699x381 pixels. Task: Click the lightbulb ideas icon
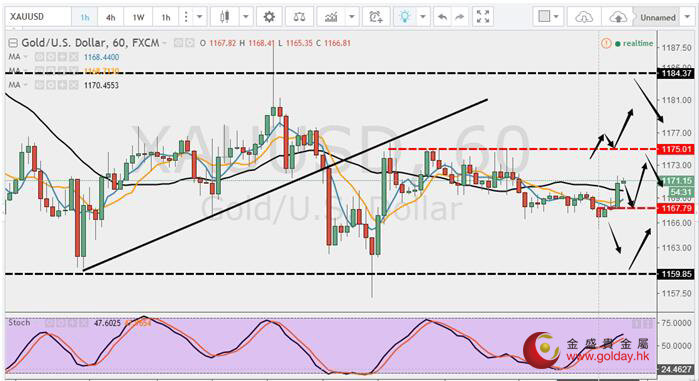(x=405, y=17)
